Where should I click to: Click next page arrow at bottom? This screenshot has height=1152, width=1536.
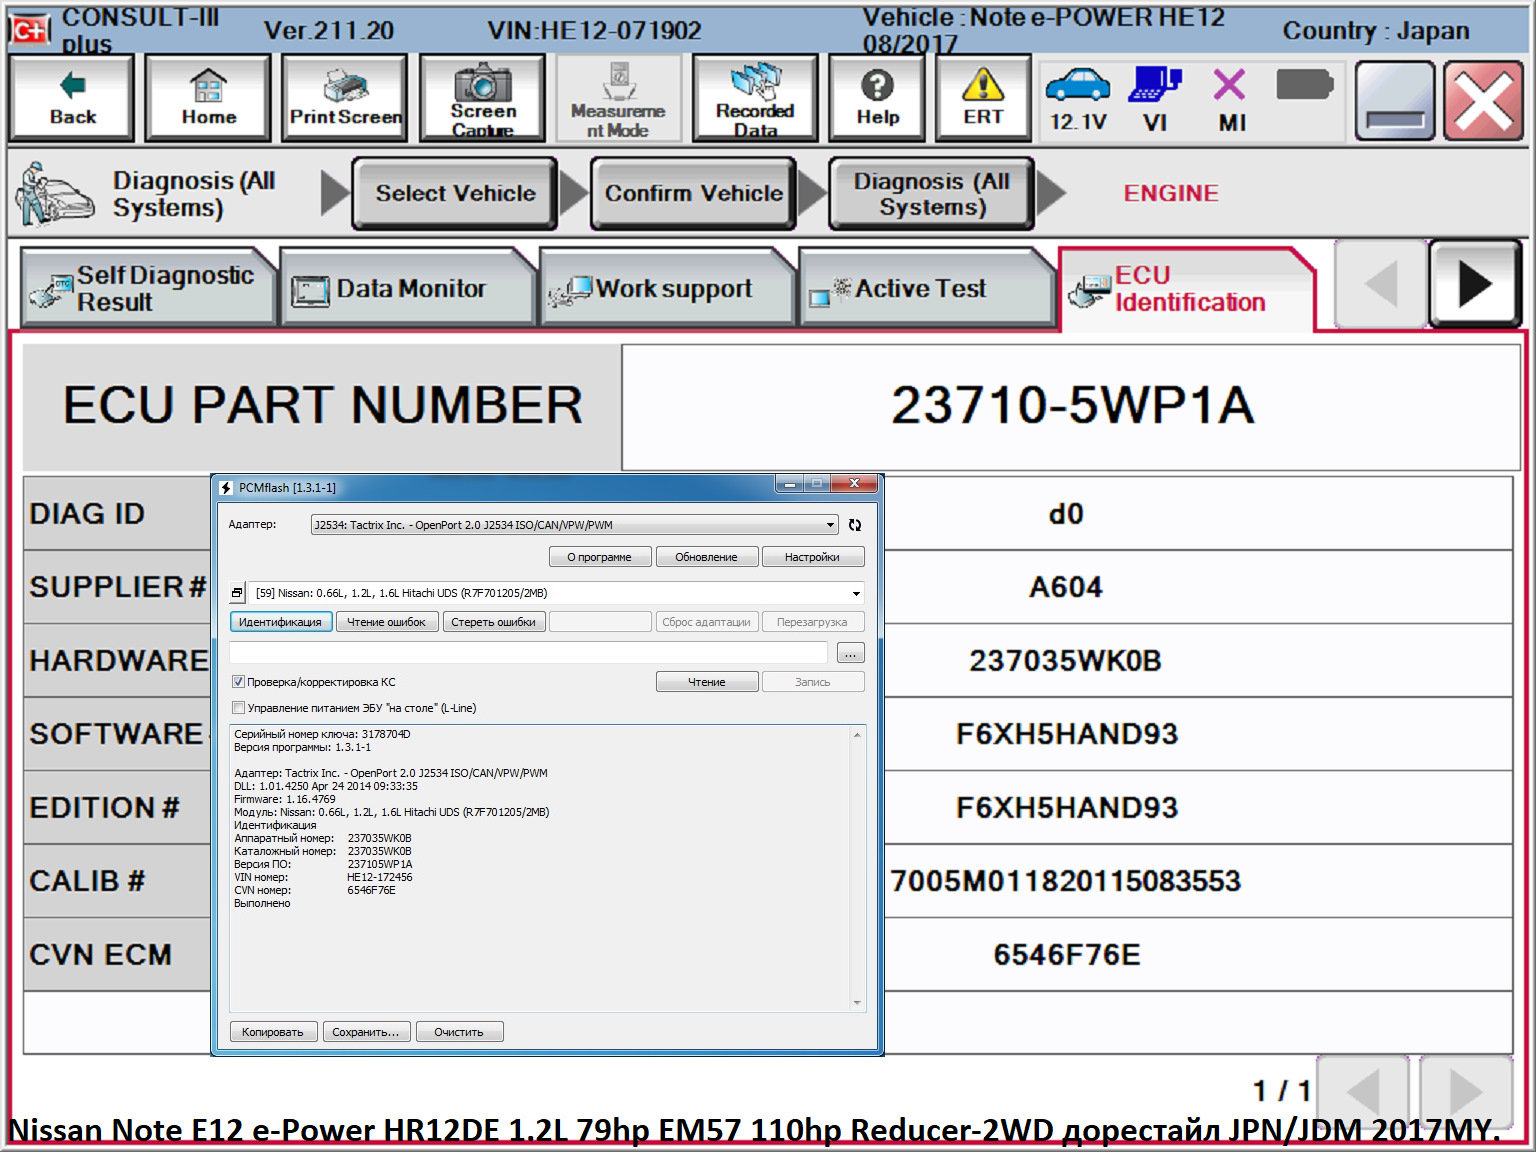click(1466, 1091)
